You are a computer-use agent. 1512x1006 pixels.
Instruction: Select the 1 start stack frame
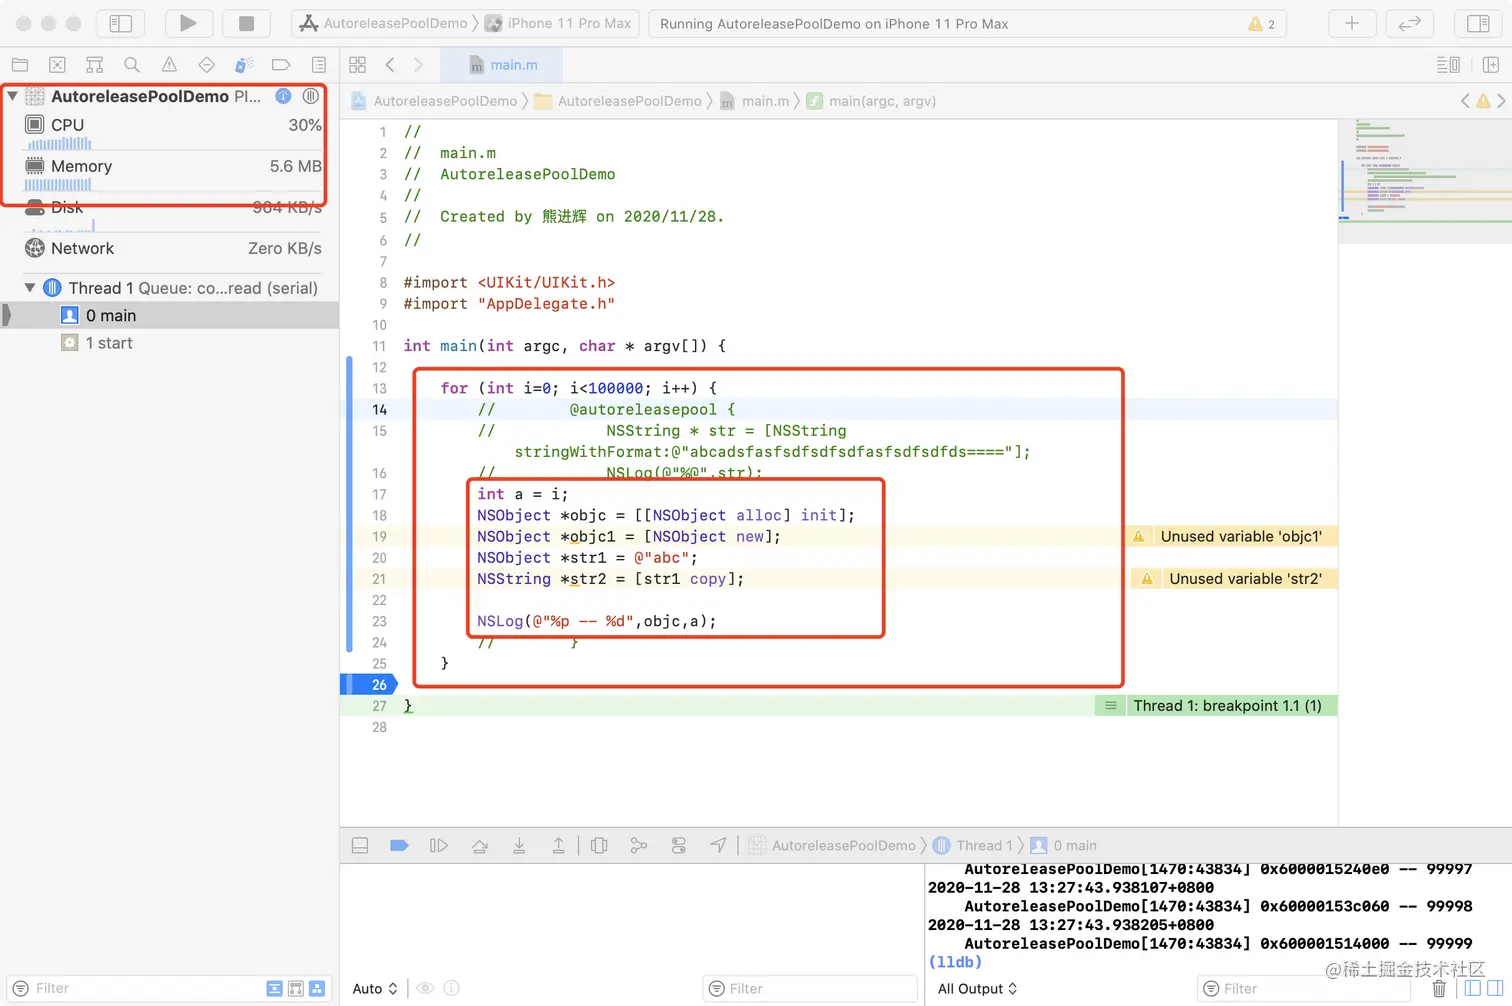tap(169, 343)
